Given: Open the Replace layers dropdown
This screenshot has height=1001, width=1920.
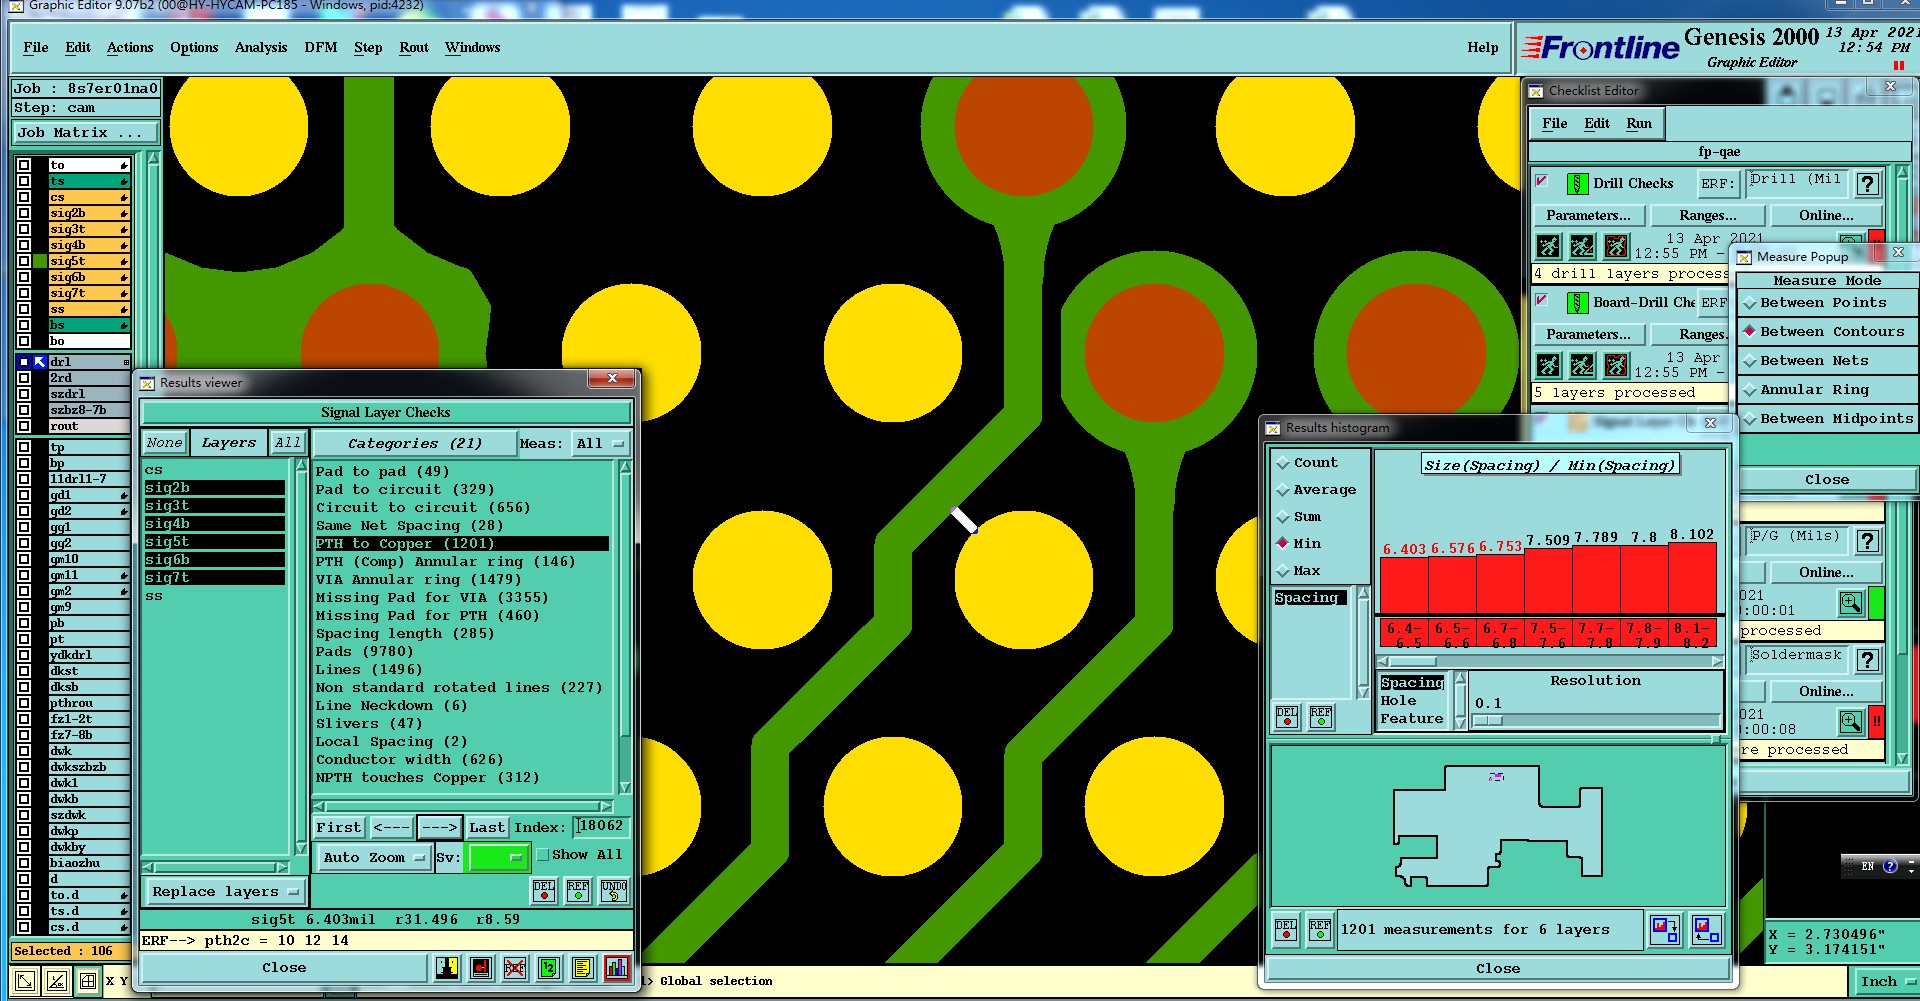Looking at the screenshot, I should (x=225, y=892).
